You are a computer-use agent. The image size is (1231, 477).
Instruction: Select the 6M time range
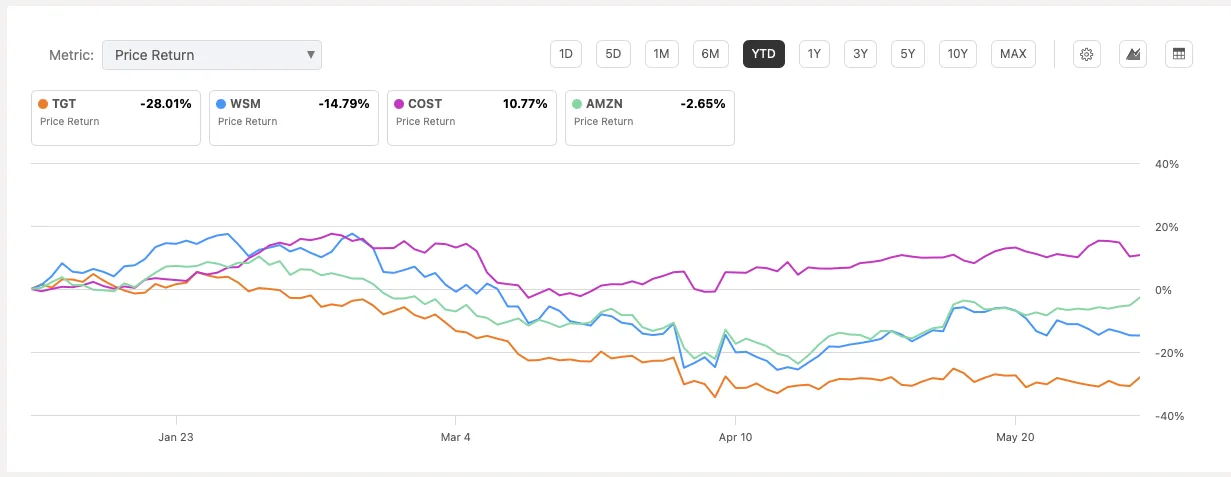pyautogui.click(x=710, y=54)
